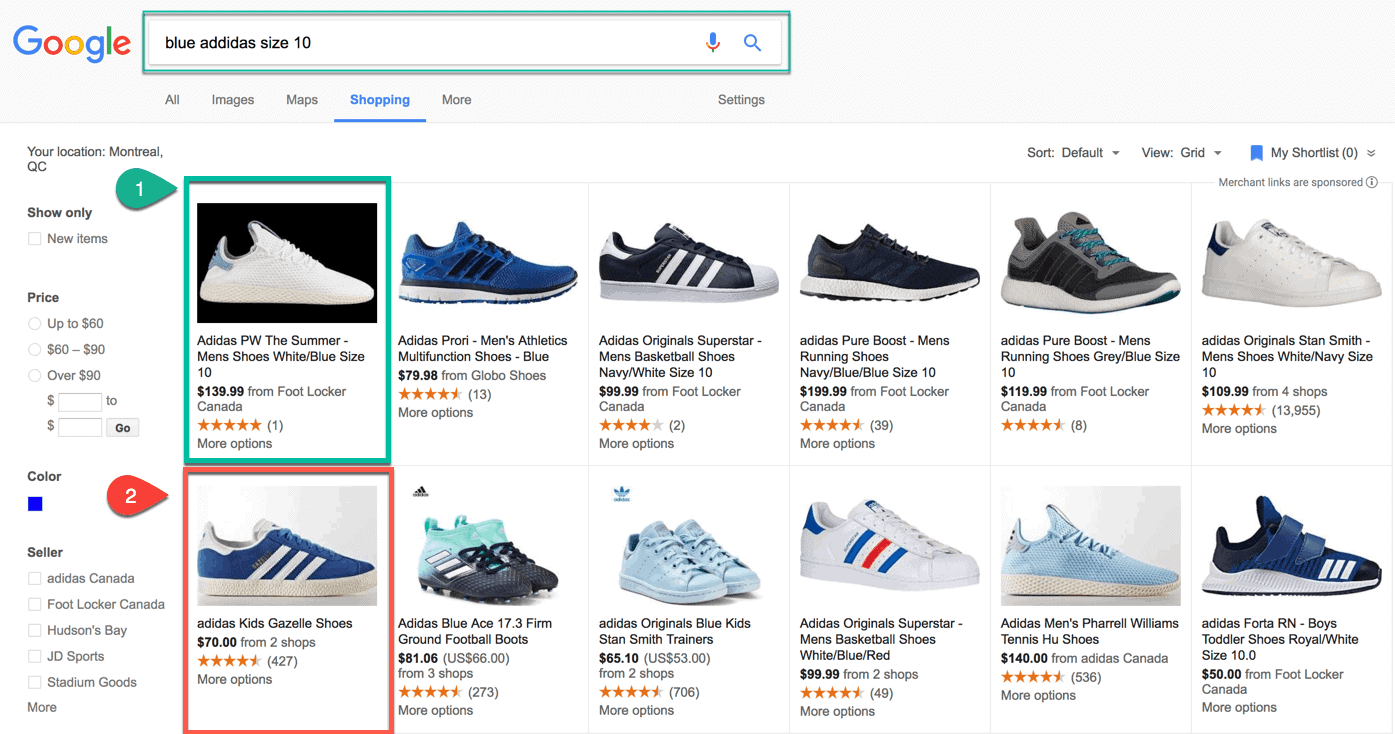
Task: Open adidas Forta RN Boys Toddler title link
Action: click(1280, 639)
